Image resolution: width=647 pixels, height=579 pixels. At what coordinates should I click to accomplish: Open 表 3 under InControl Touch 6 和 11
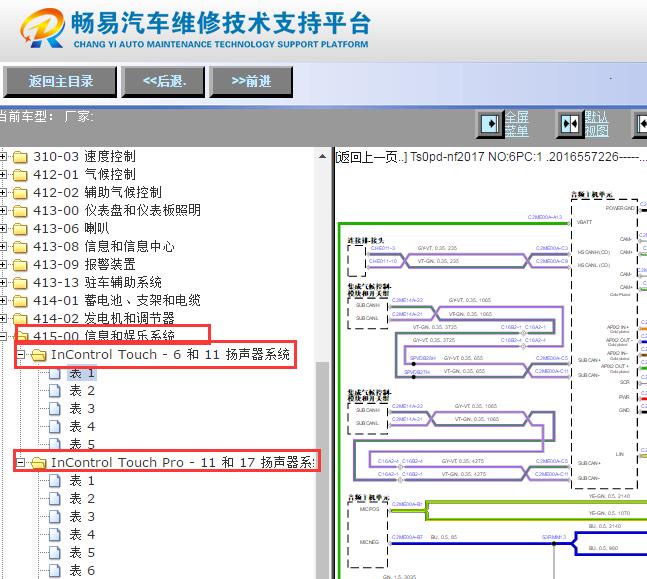[x=82, y=409]
